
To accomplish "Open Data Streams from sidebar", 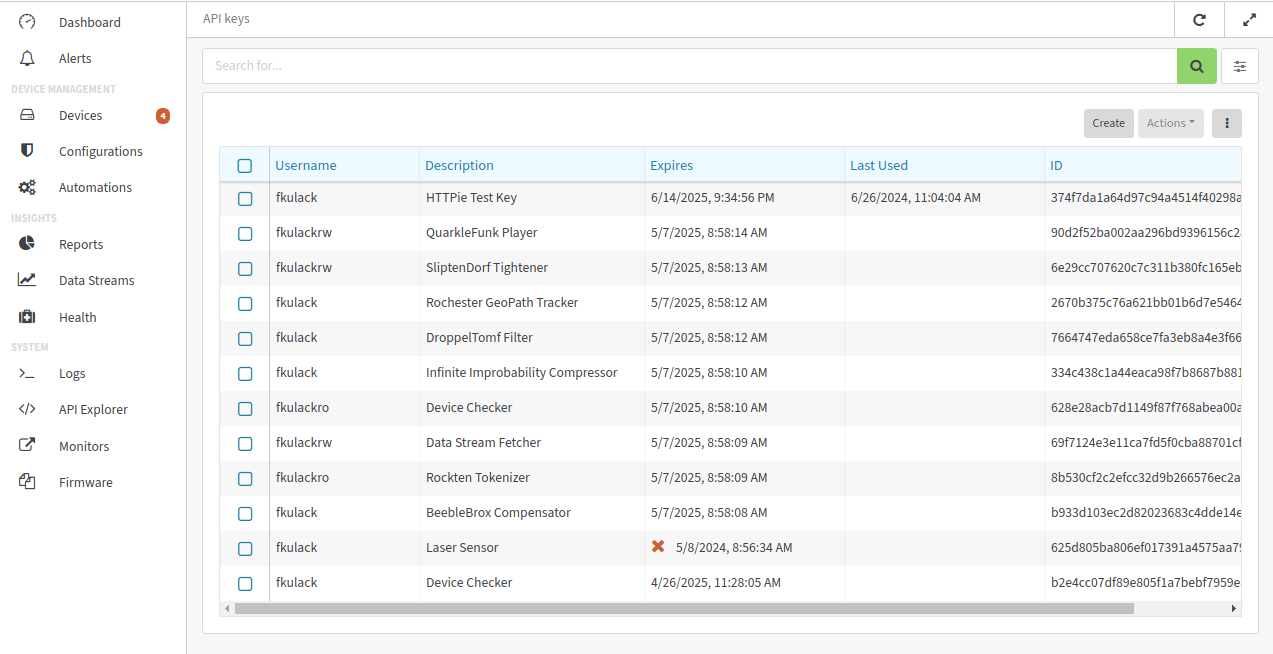I will [x=97, y=280].
